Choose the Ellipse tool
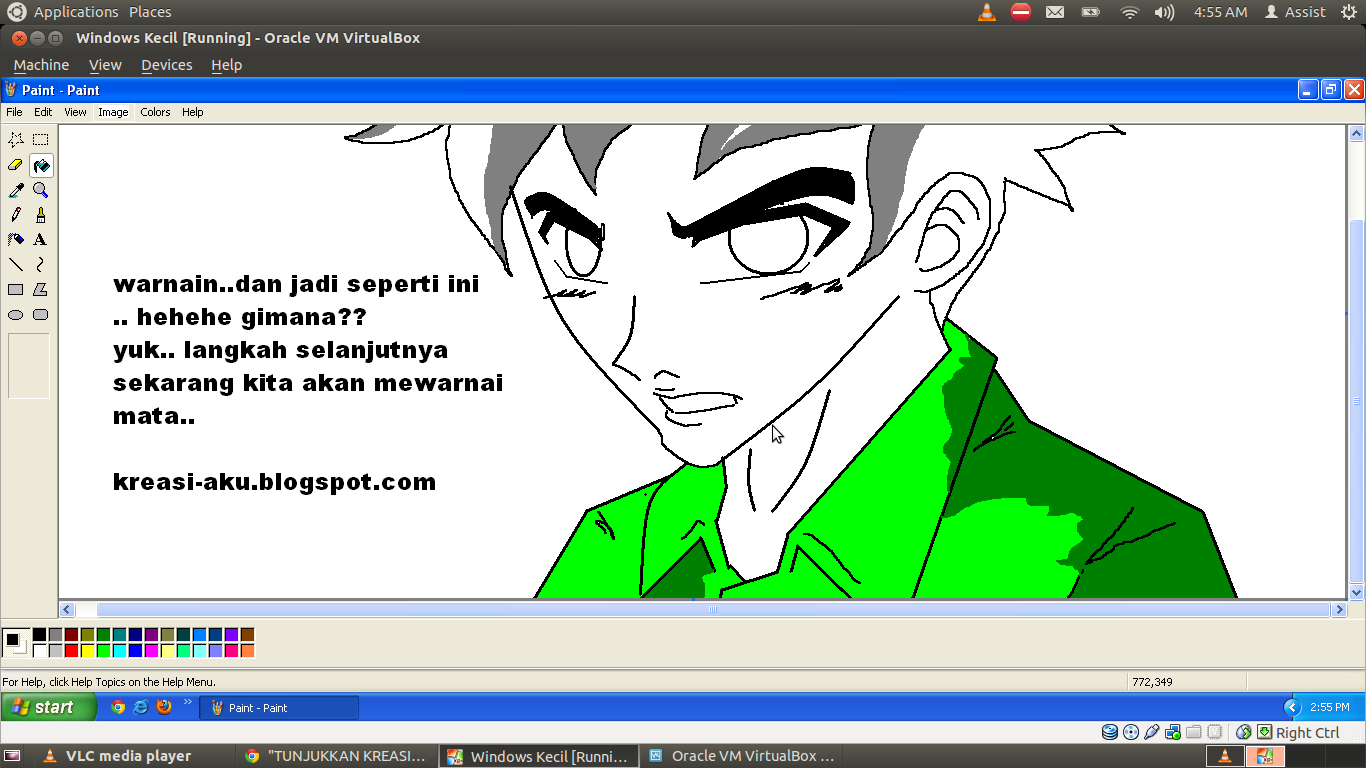1366x768 pixels. (x=16, y=315)
